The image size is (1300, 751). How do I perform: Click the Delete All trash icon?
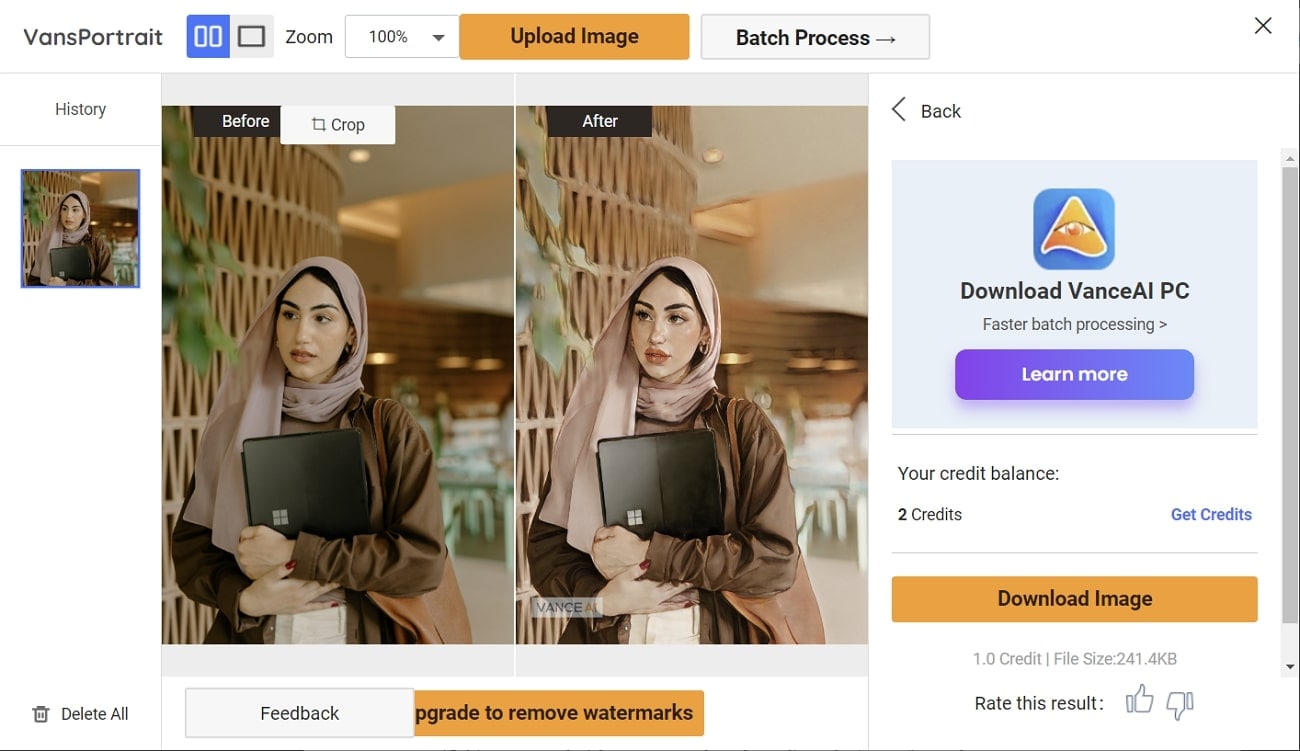(41, 714)
